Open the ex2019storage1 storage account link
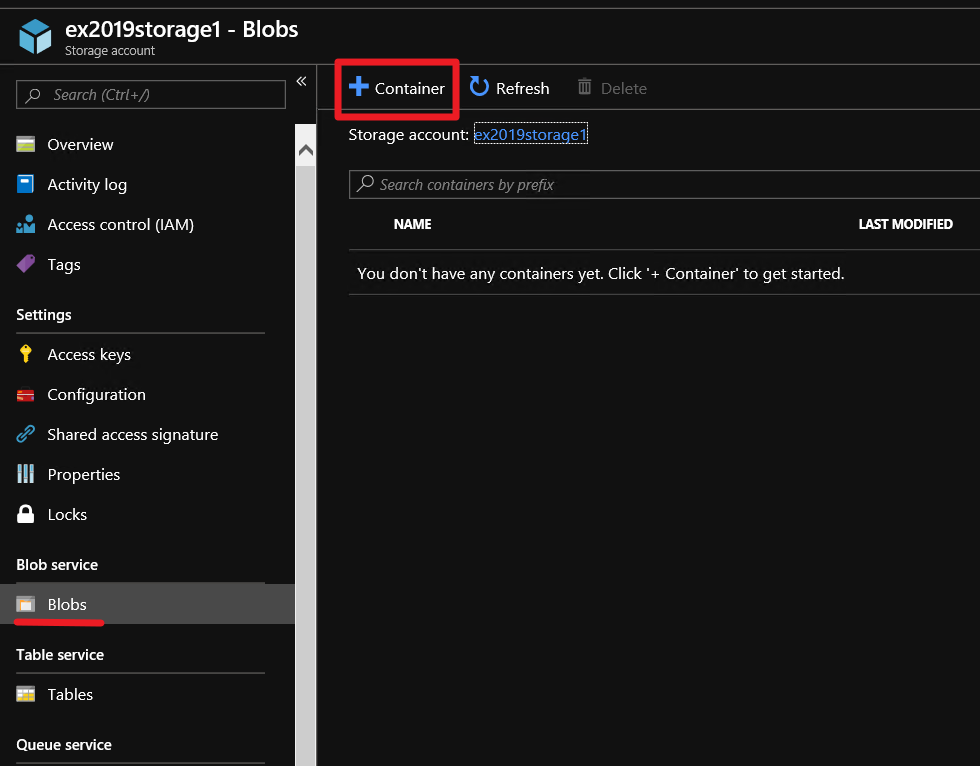Screen dimensions: 980x766 tap(531, 134)
